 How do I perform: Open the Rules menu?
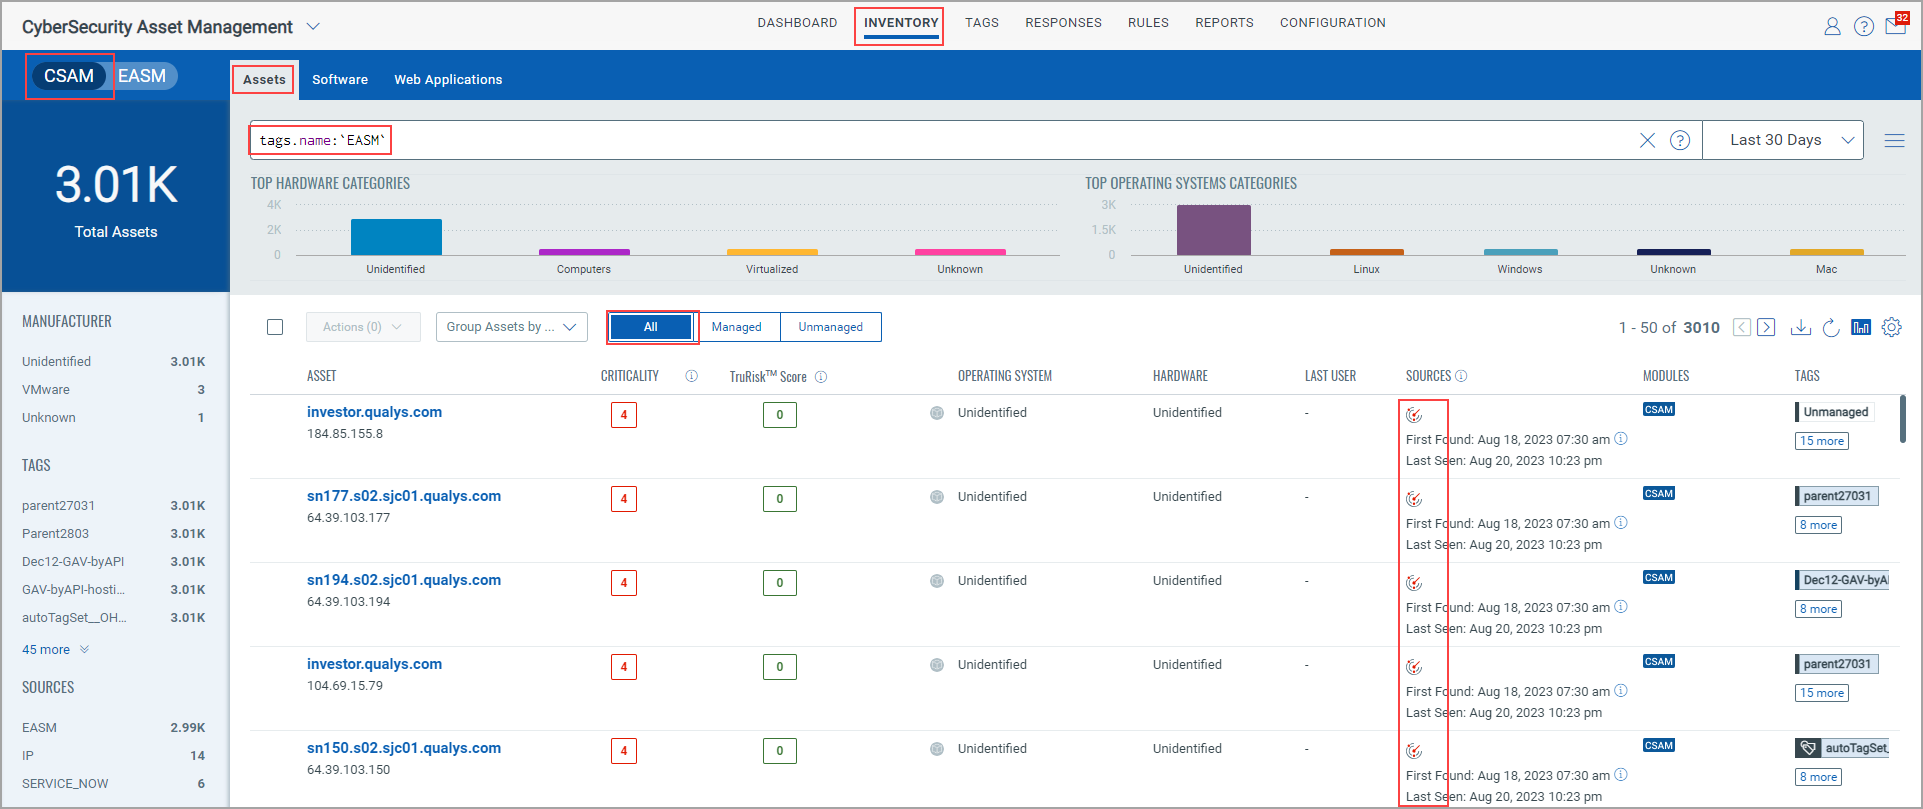(1148, 23)
